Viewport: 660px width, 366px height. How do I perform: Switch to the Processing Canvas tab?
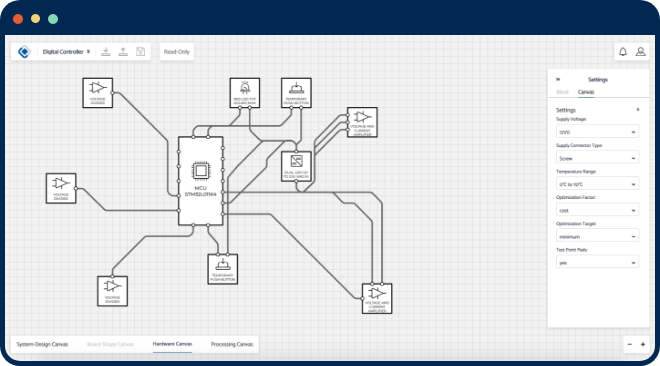click(x=232, y=344)
